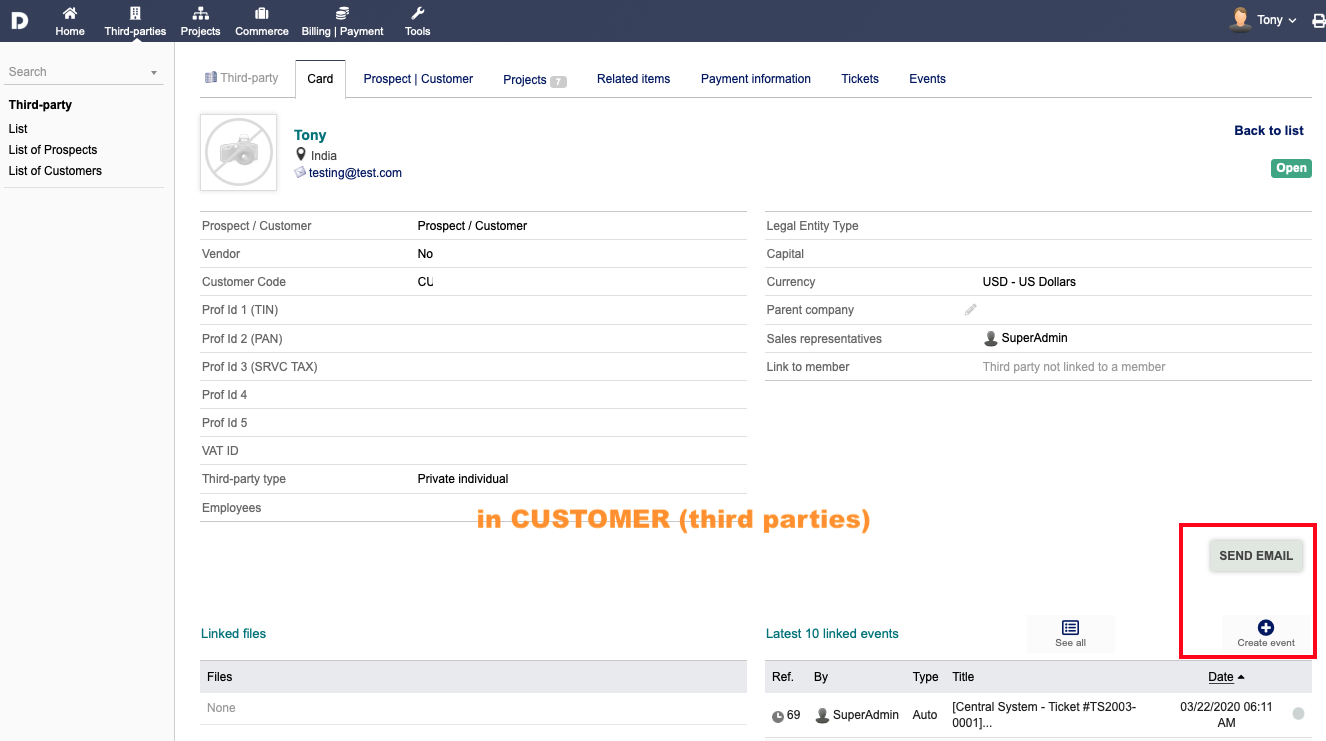
Task: Open the Commerce briefcase icon
Action: (261, 13)
